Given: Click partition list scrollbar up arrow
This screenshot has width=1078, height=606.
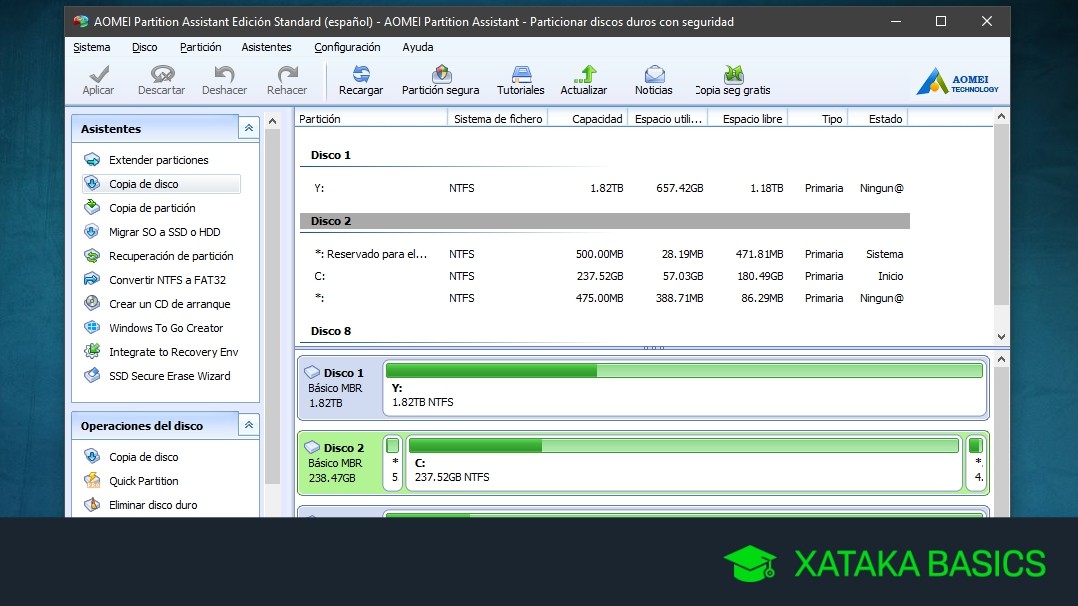Looking at the screenshot, I should click(x=1001, y=117).
